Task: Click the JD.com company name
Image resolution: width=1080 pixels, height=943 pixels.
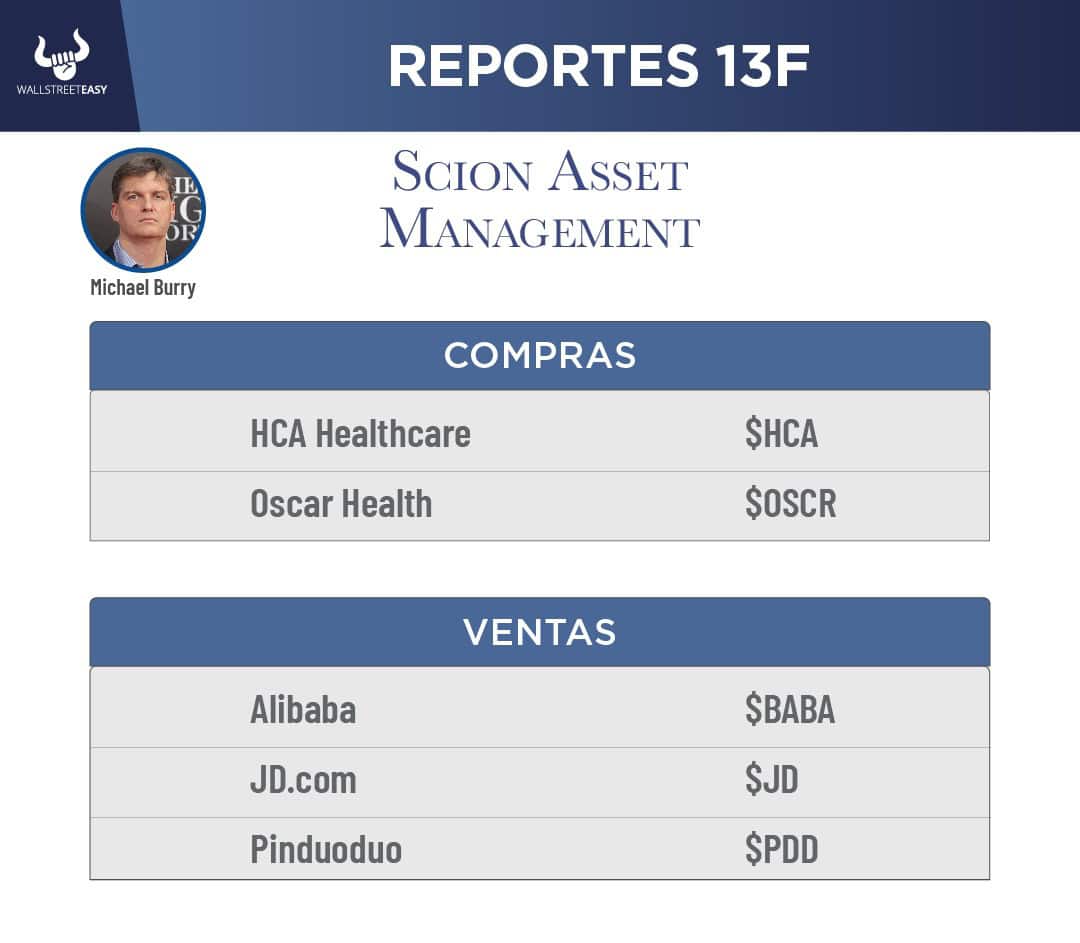Action: [303, 780]
